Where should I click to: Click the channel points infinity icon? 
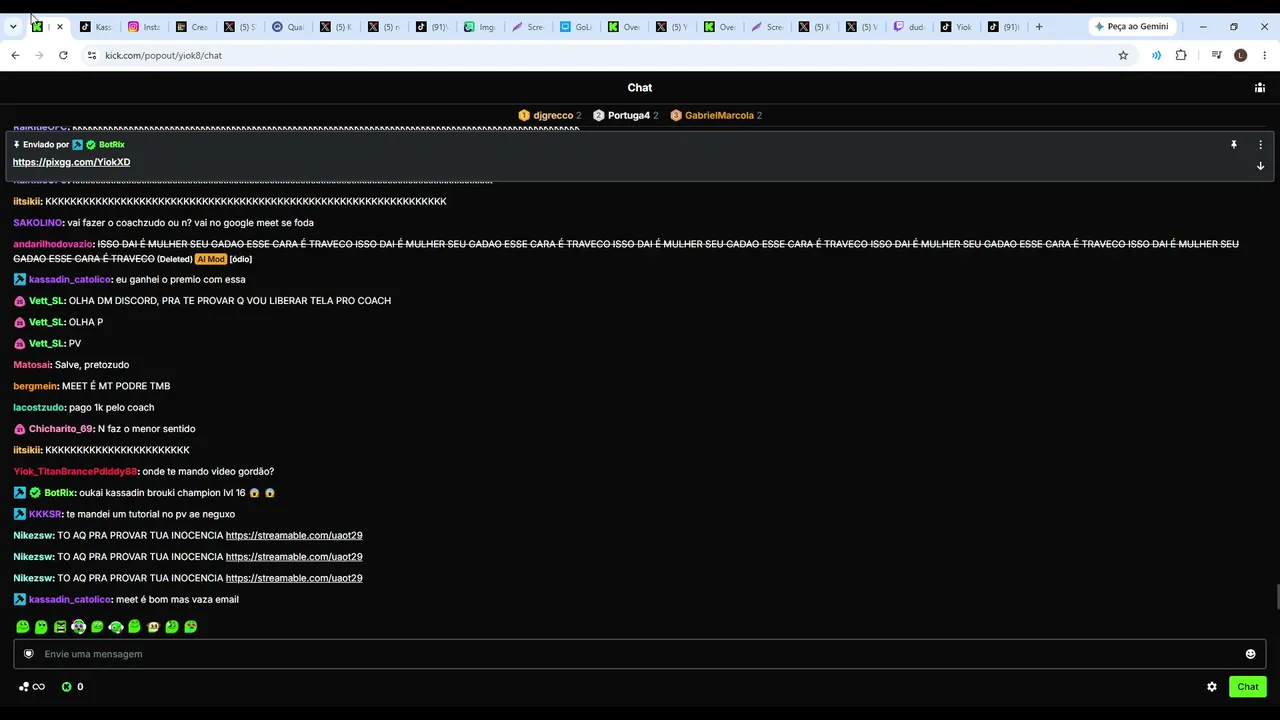tap(39, 687)
